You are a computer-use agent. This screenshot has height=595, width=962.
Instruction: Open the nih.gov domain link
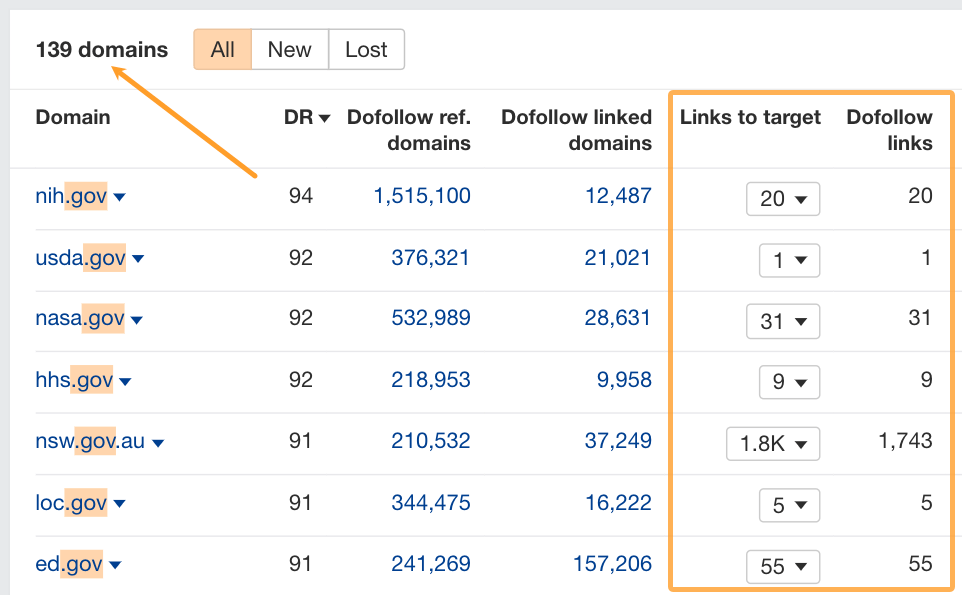(71, 197)
